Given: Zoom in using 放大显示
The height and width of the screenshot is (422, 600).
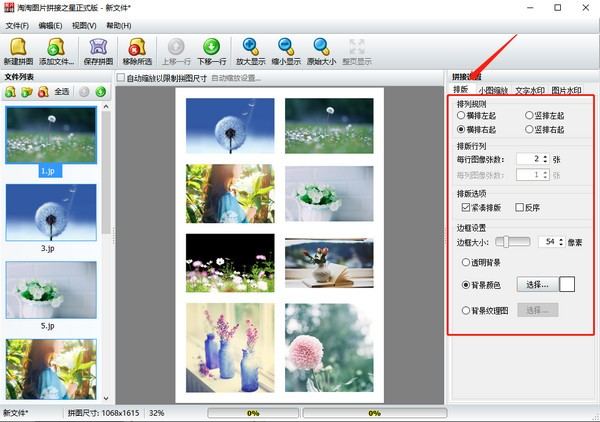Looking at the screenshot, I should 251,51.
